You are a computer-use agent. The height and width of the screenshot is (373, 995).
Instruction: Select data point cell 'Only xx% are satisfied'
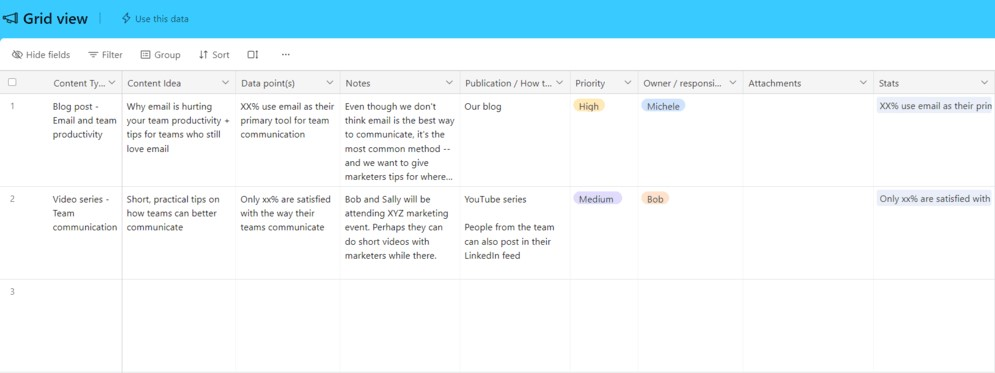tap(288, 233)
